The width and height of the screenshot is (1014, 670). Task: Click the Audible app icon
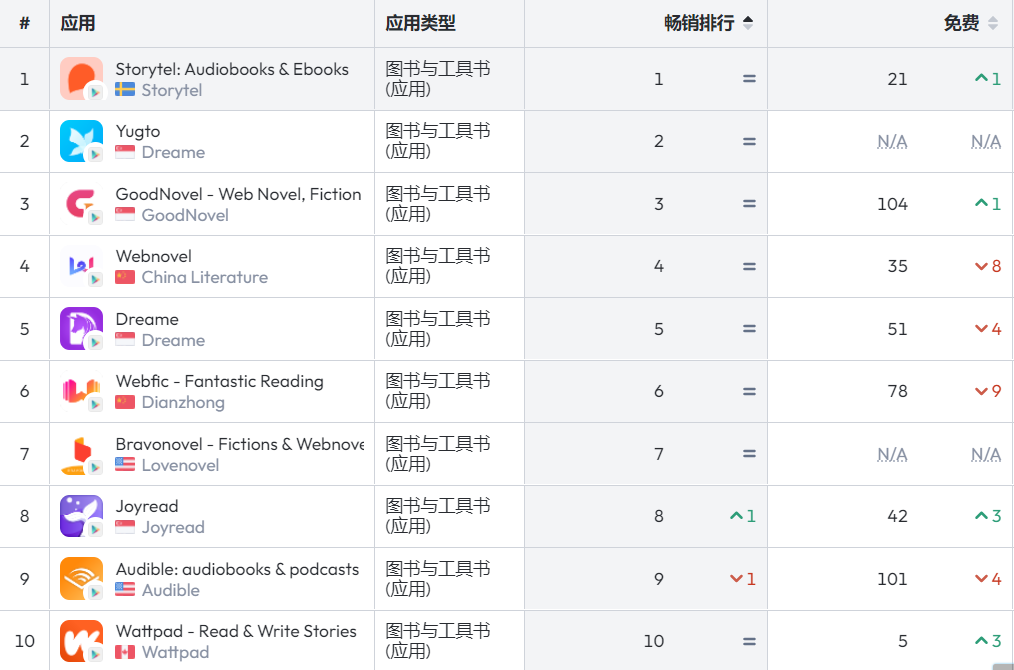click(x=81, y=578)
